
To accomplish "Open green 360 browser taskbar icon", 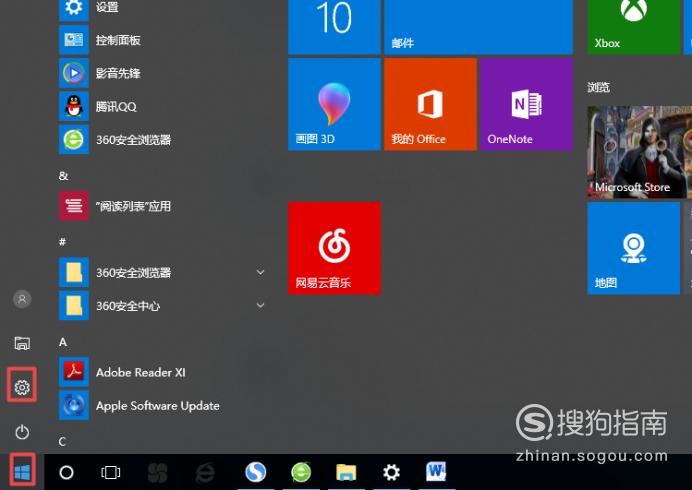I will point(301,472).
